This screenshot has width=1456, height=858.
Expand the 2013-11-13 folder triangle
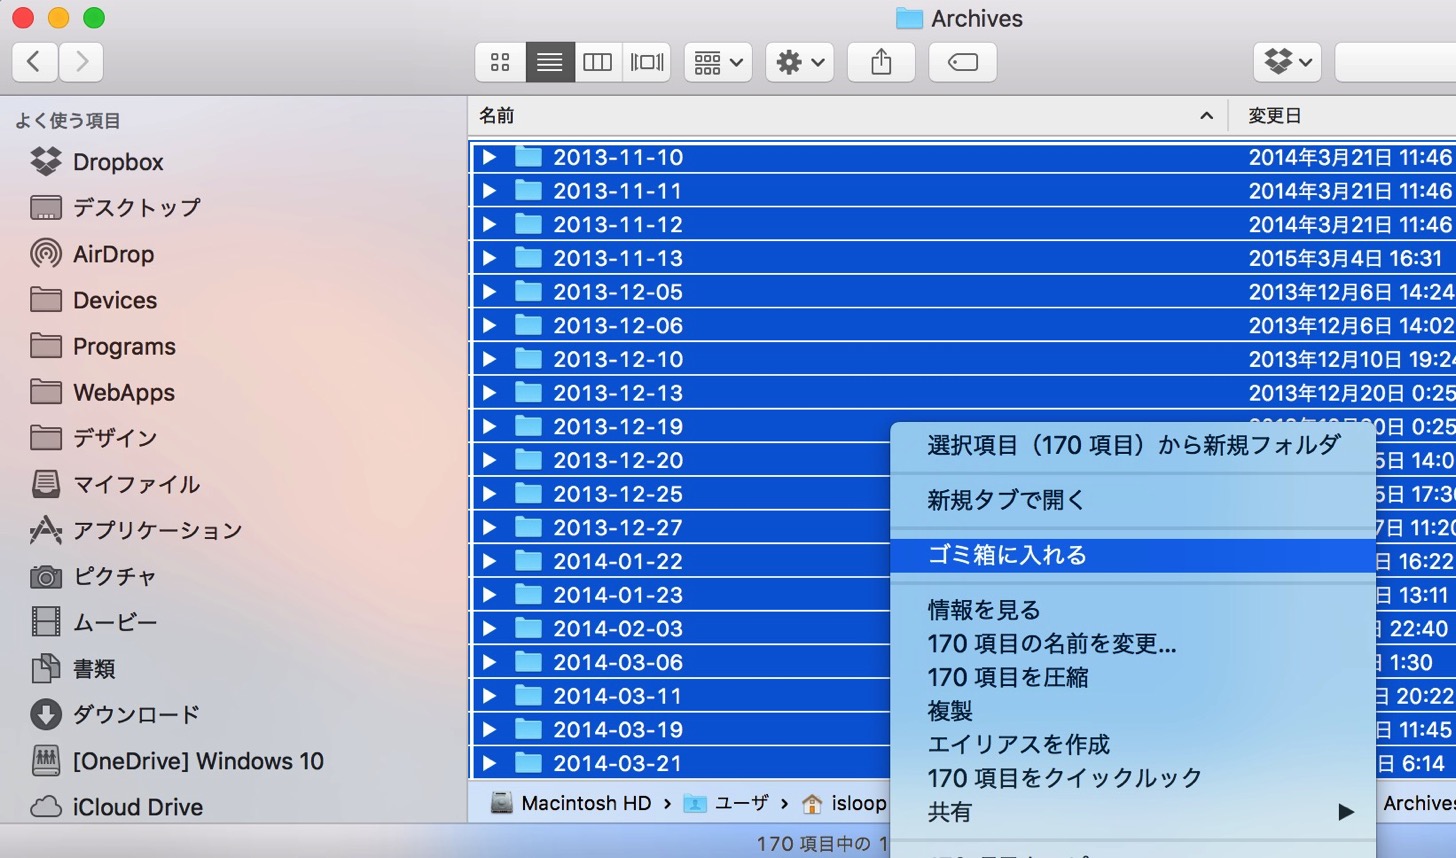[489, 258]
